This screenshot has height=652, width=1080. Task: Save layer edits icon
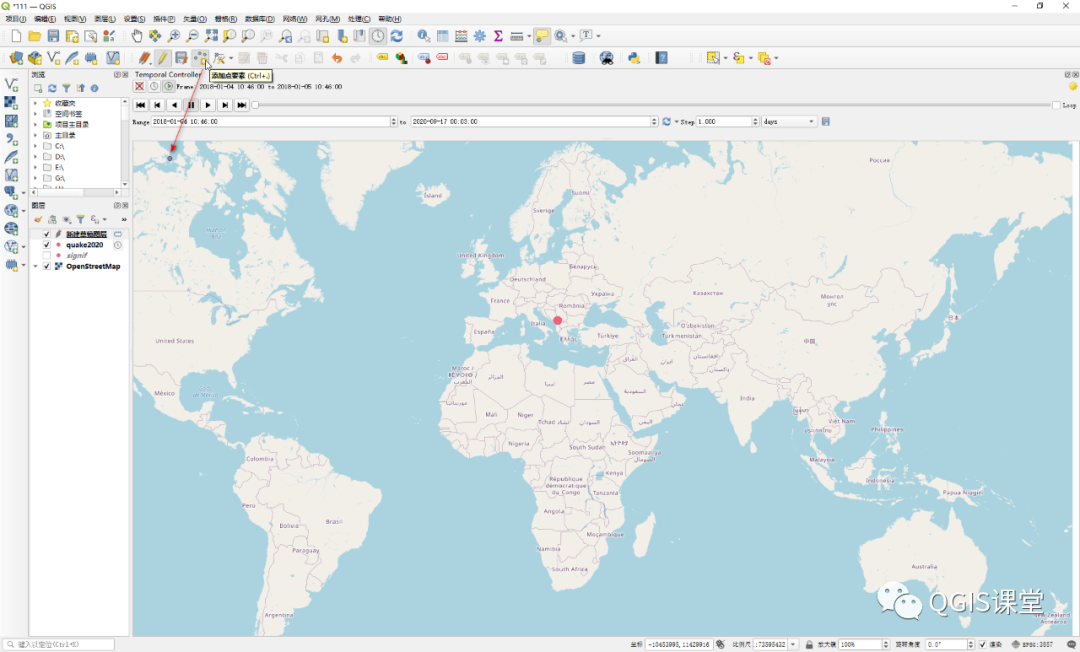click(x=181, y=58)
